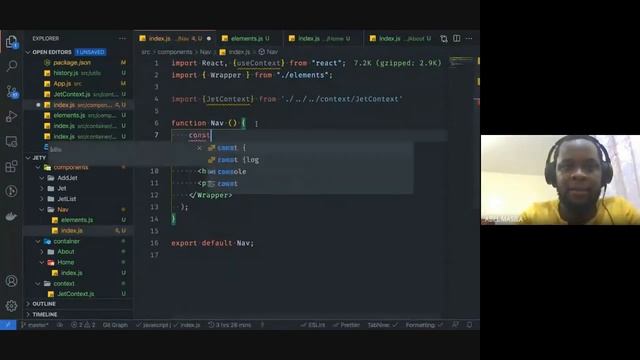This screenshot has height=360, width=640.
Task: Click the sync icon next to master branch
Action: pos(60,325)
